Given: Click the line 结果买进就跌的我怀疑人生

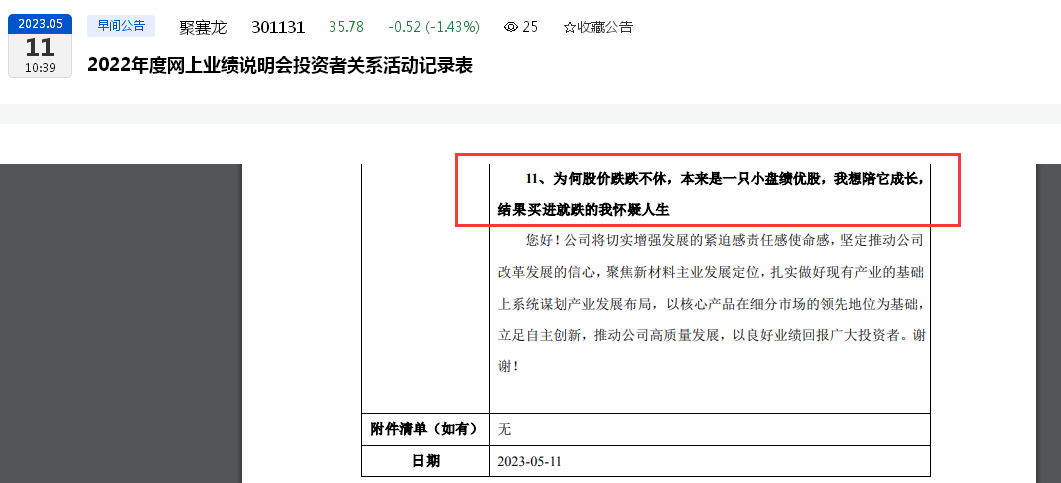Looking at the screenshot, I should tap(583, 210).
